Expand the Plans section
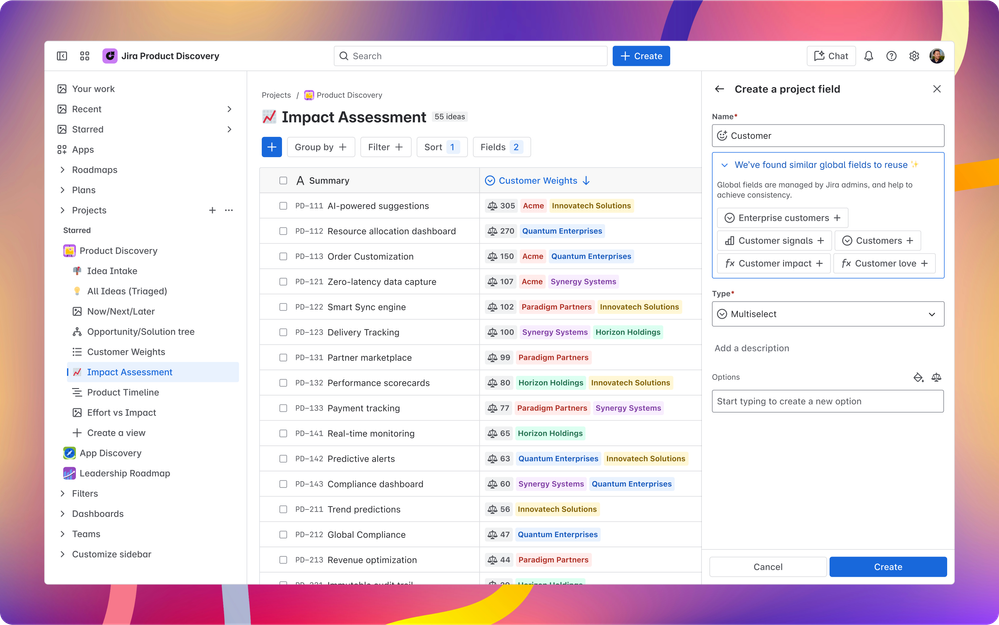The height and width of the screenshot is (625, 999). coord(62,190)
